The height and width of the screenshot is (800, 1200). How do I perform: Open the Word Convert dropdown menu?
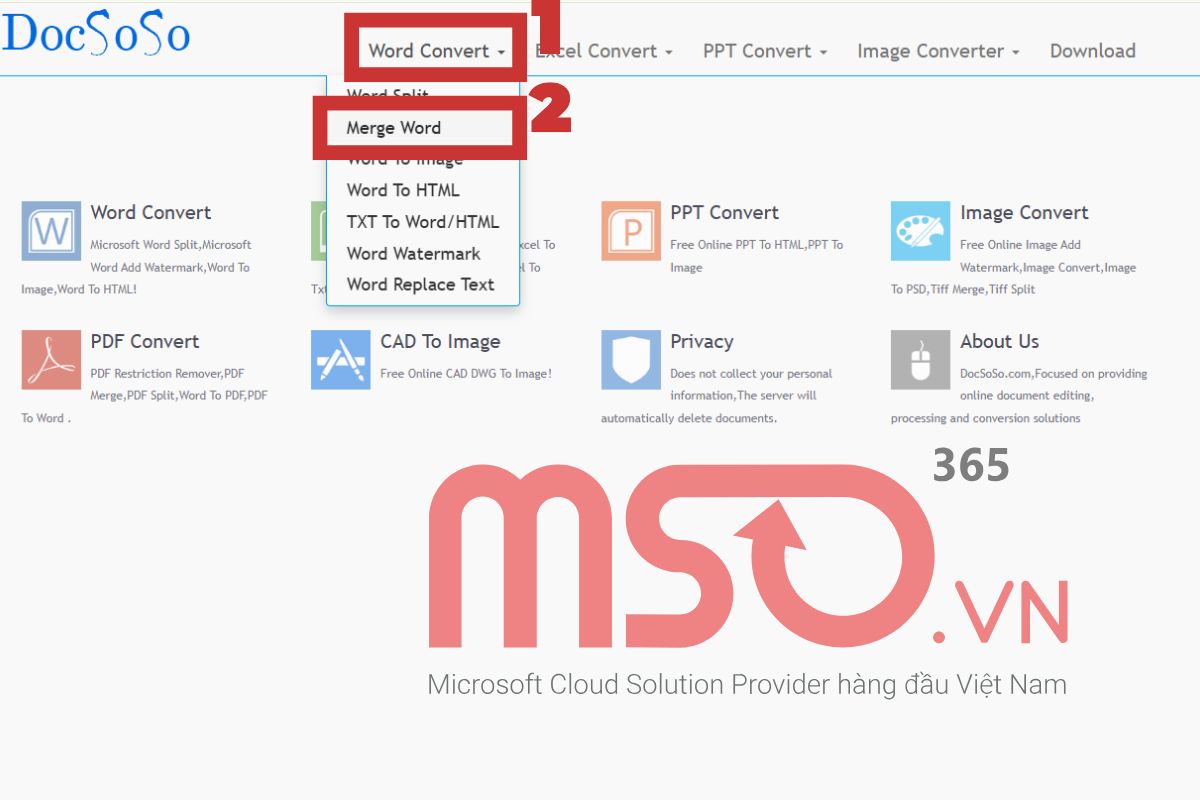pos(437,51)
